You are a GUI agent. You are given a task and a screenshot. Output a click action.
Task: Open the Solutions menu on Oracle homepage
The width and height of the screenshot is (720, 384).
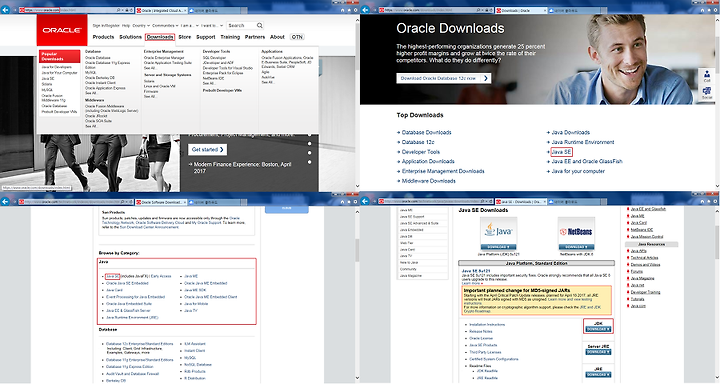(130, 37)
